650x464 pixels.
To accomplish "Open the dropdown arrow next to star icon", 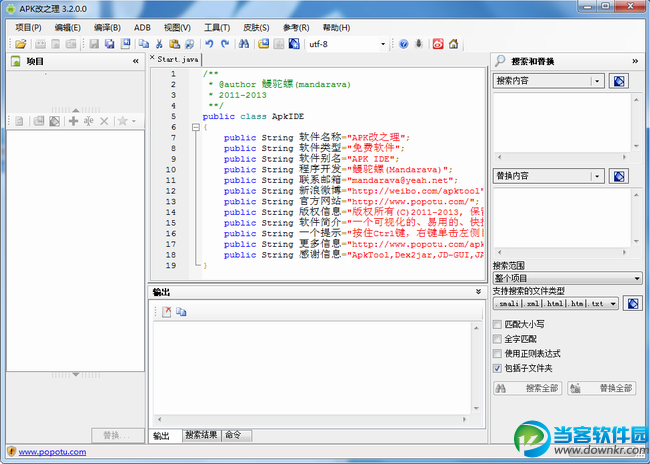I will (134, 121).
